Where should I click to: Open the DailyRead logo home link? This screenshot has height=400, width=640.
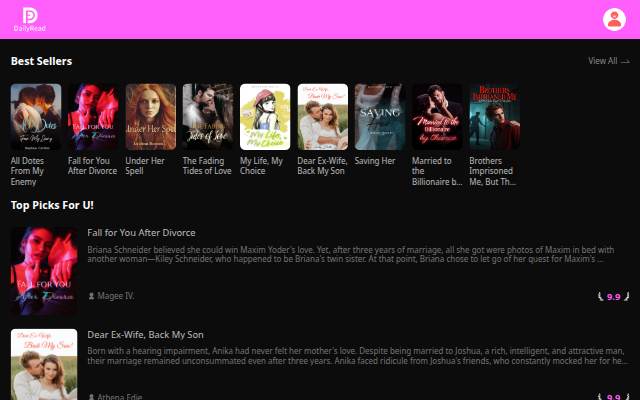click(30, 20)
